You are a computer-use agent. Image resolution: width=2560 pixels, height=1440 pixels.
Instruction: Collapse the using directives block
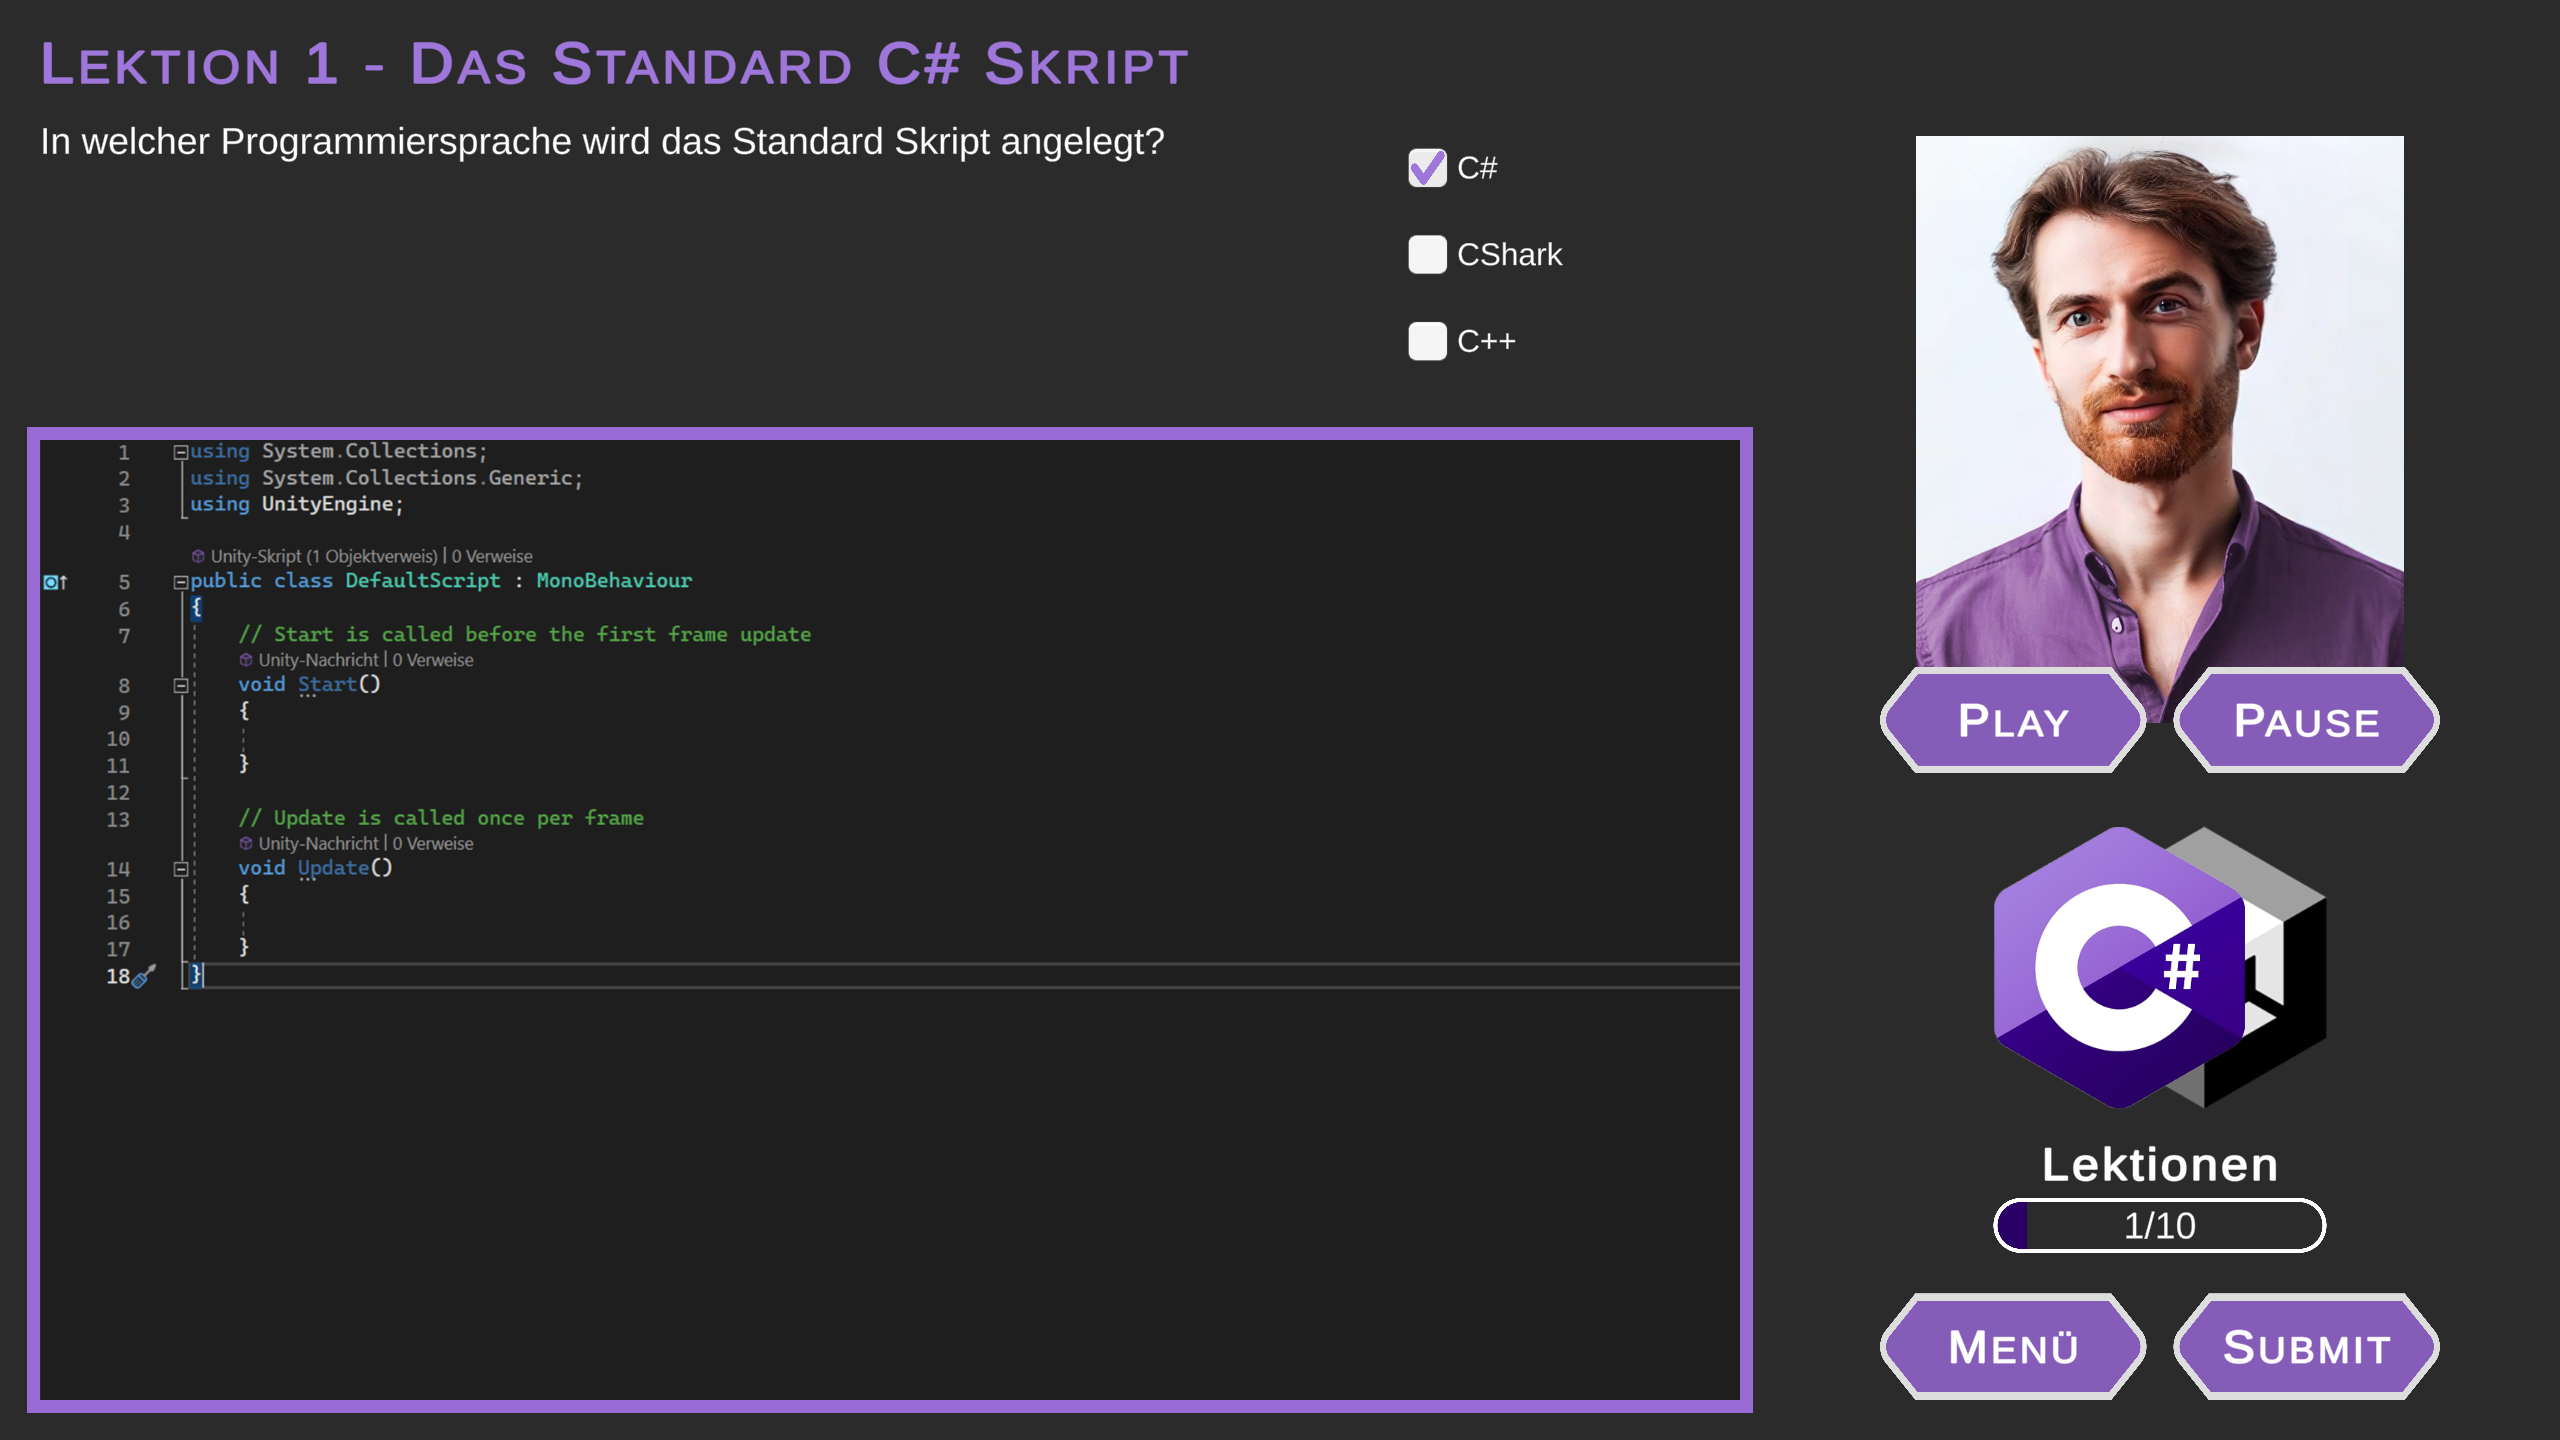click(x=181, y=452)
